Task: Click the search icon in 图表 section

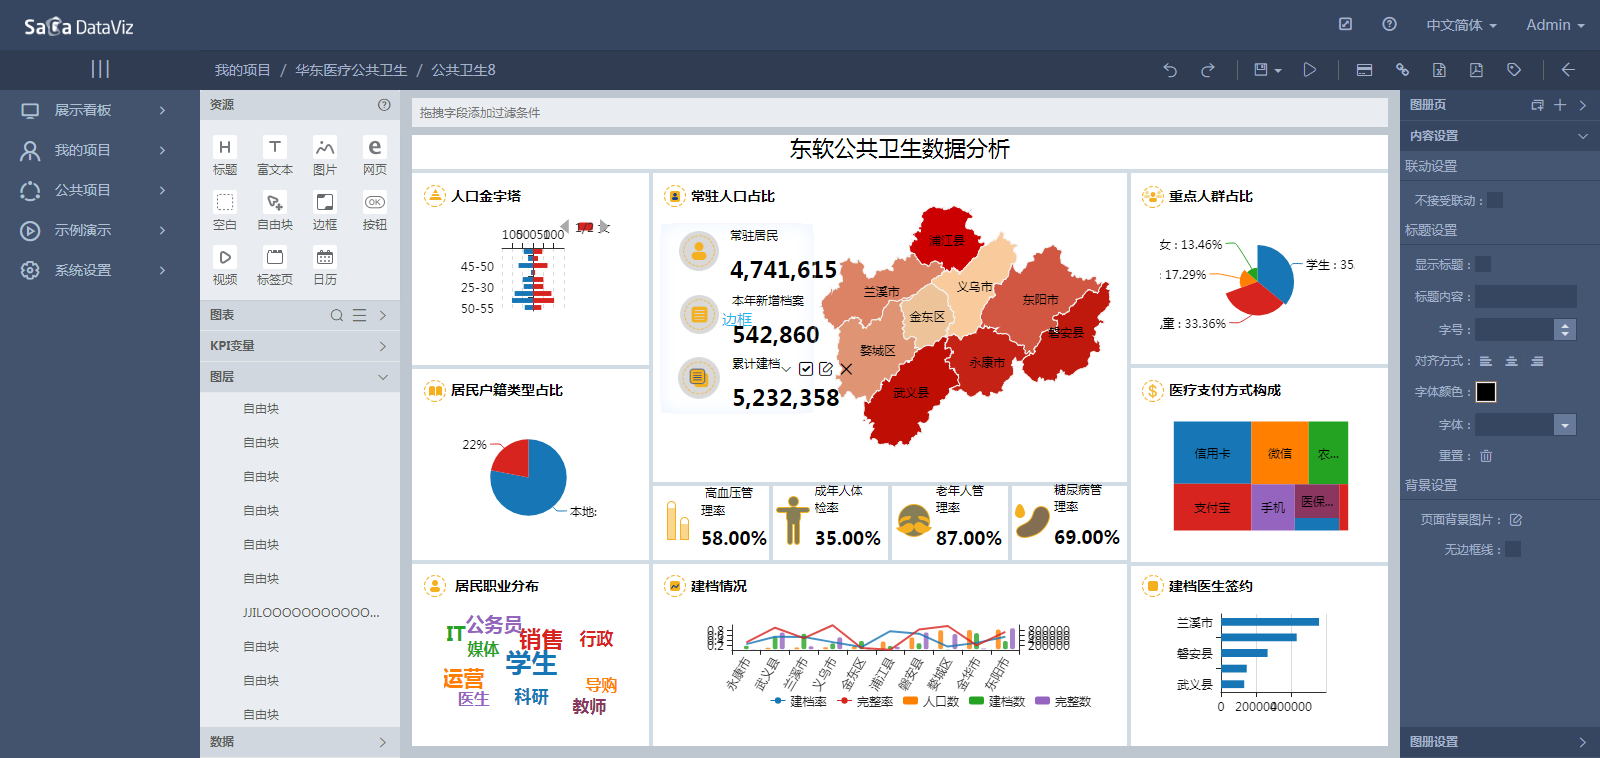Action: coord(337,315)
